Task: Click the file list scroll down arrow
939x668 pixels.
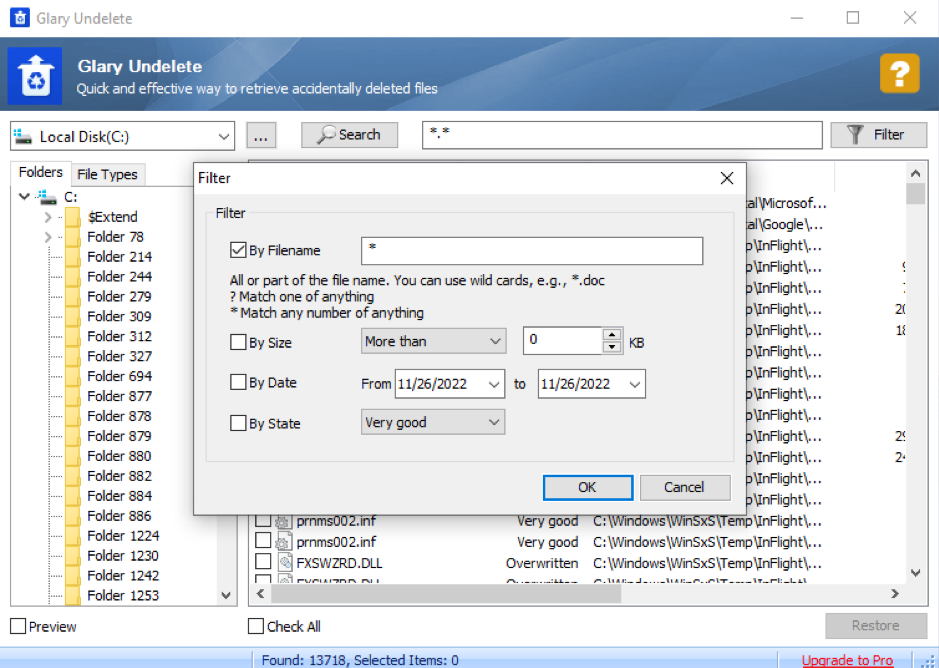Action: [x=916, y=573]
